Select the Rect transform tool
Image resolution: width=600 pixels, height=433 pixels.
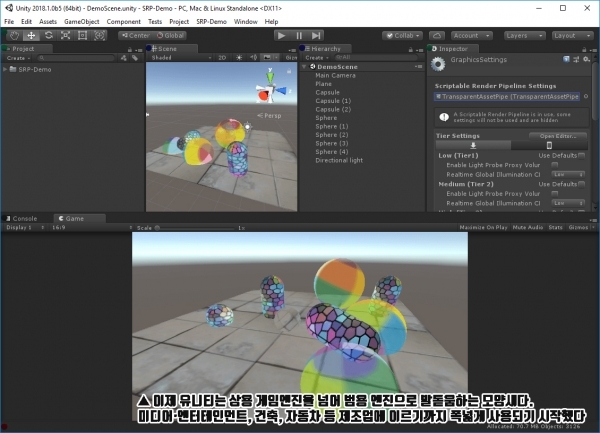(82, 36)
